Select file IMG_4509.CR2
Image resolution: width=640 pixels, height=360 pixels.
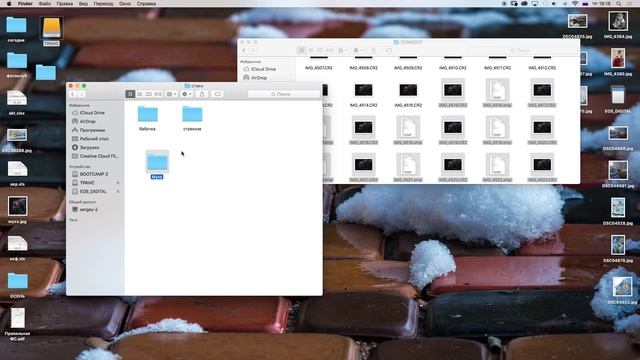408,68
